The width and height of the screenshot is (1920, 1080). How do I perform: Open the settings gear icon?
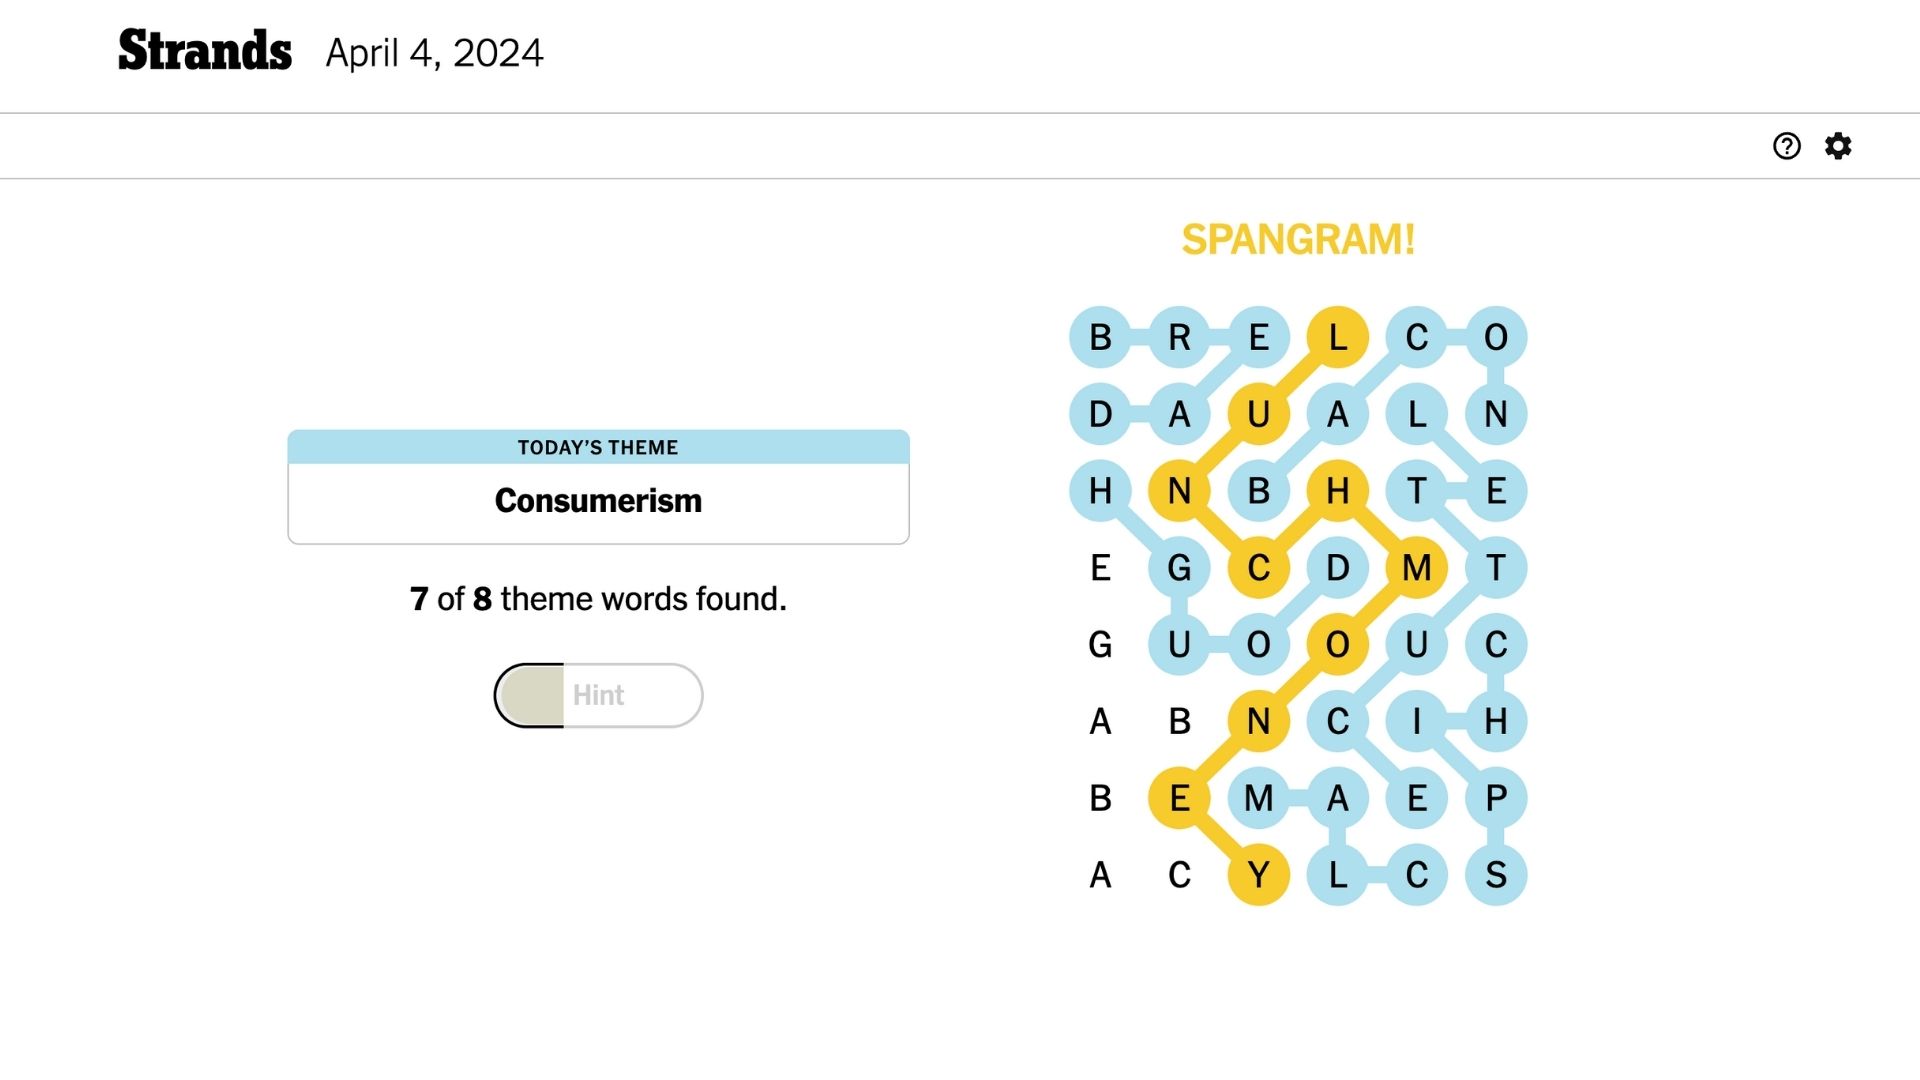1838,146
